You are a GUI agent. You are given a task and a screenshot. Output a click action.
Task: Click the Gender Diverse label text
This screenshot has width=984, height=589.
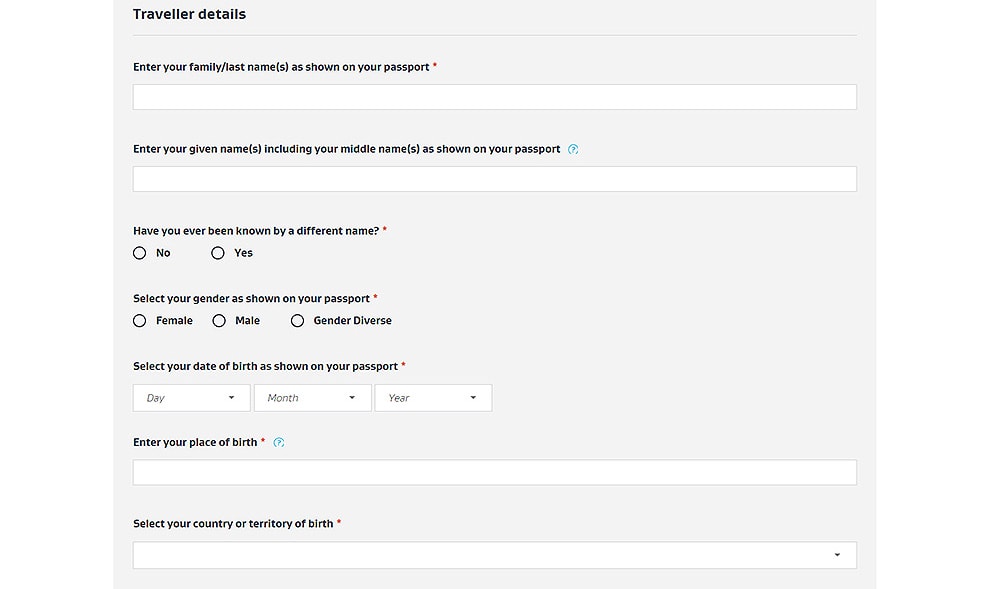(353, 321)
